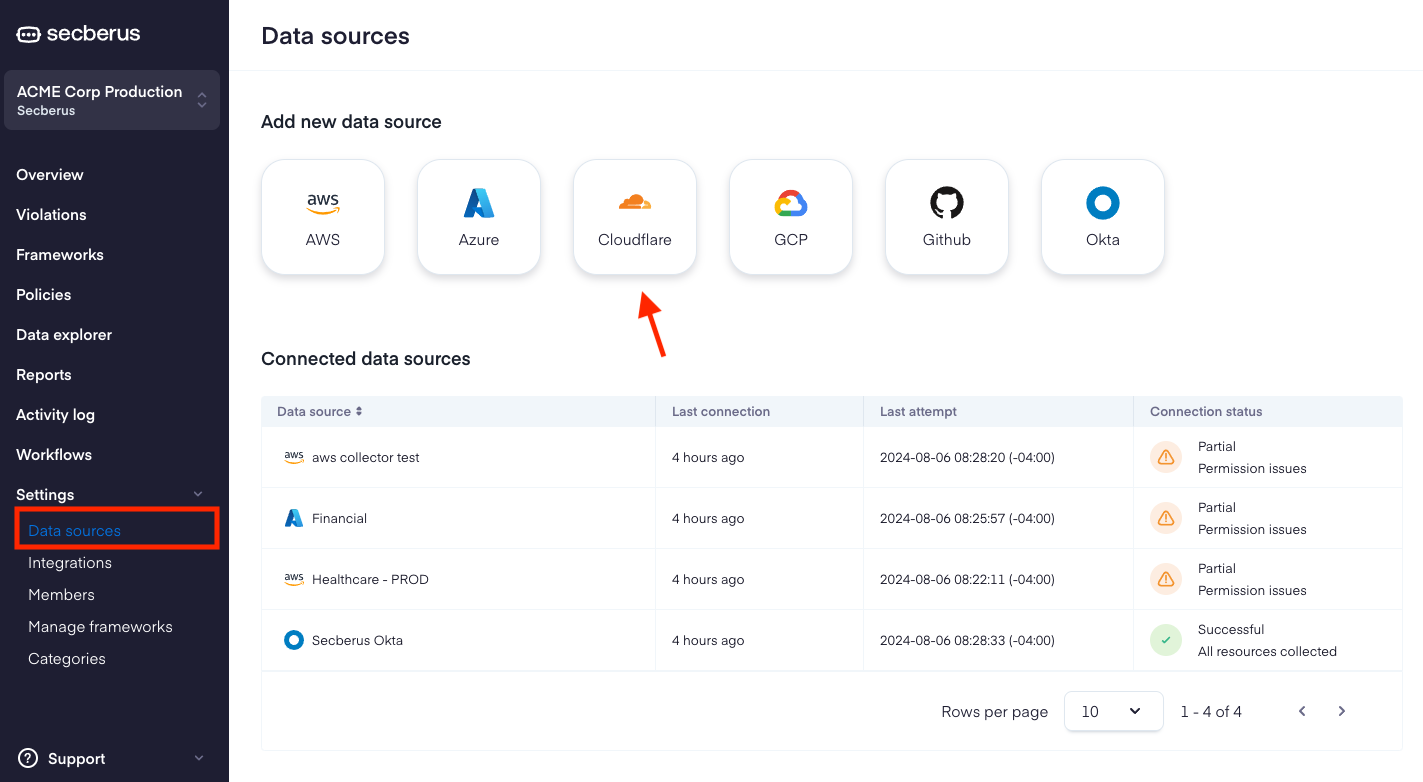The image size is (1423, 782).
Task: Add GCP data source card
Action: pos(791,216)
